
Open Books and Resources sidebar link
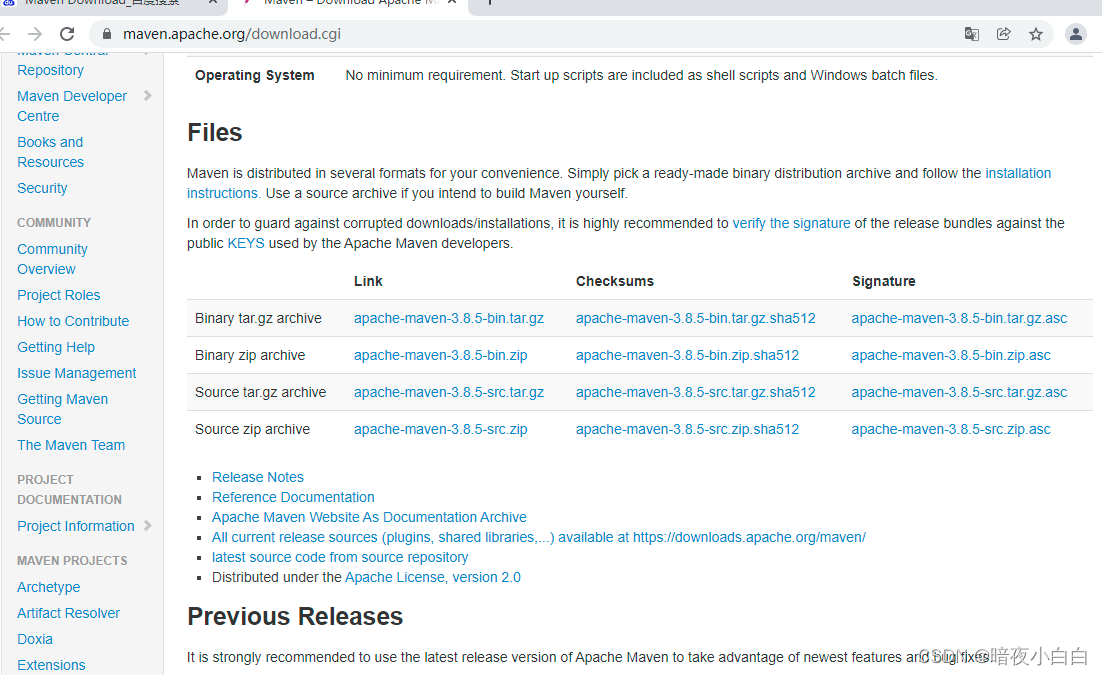51,152
